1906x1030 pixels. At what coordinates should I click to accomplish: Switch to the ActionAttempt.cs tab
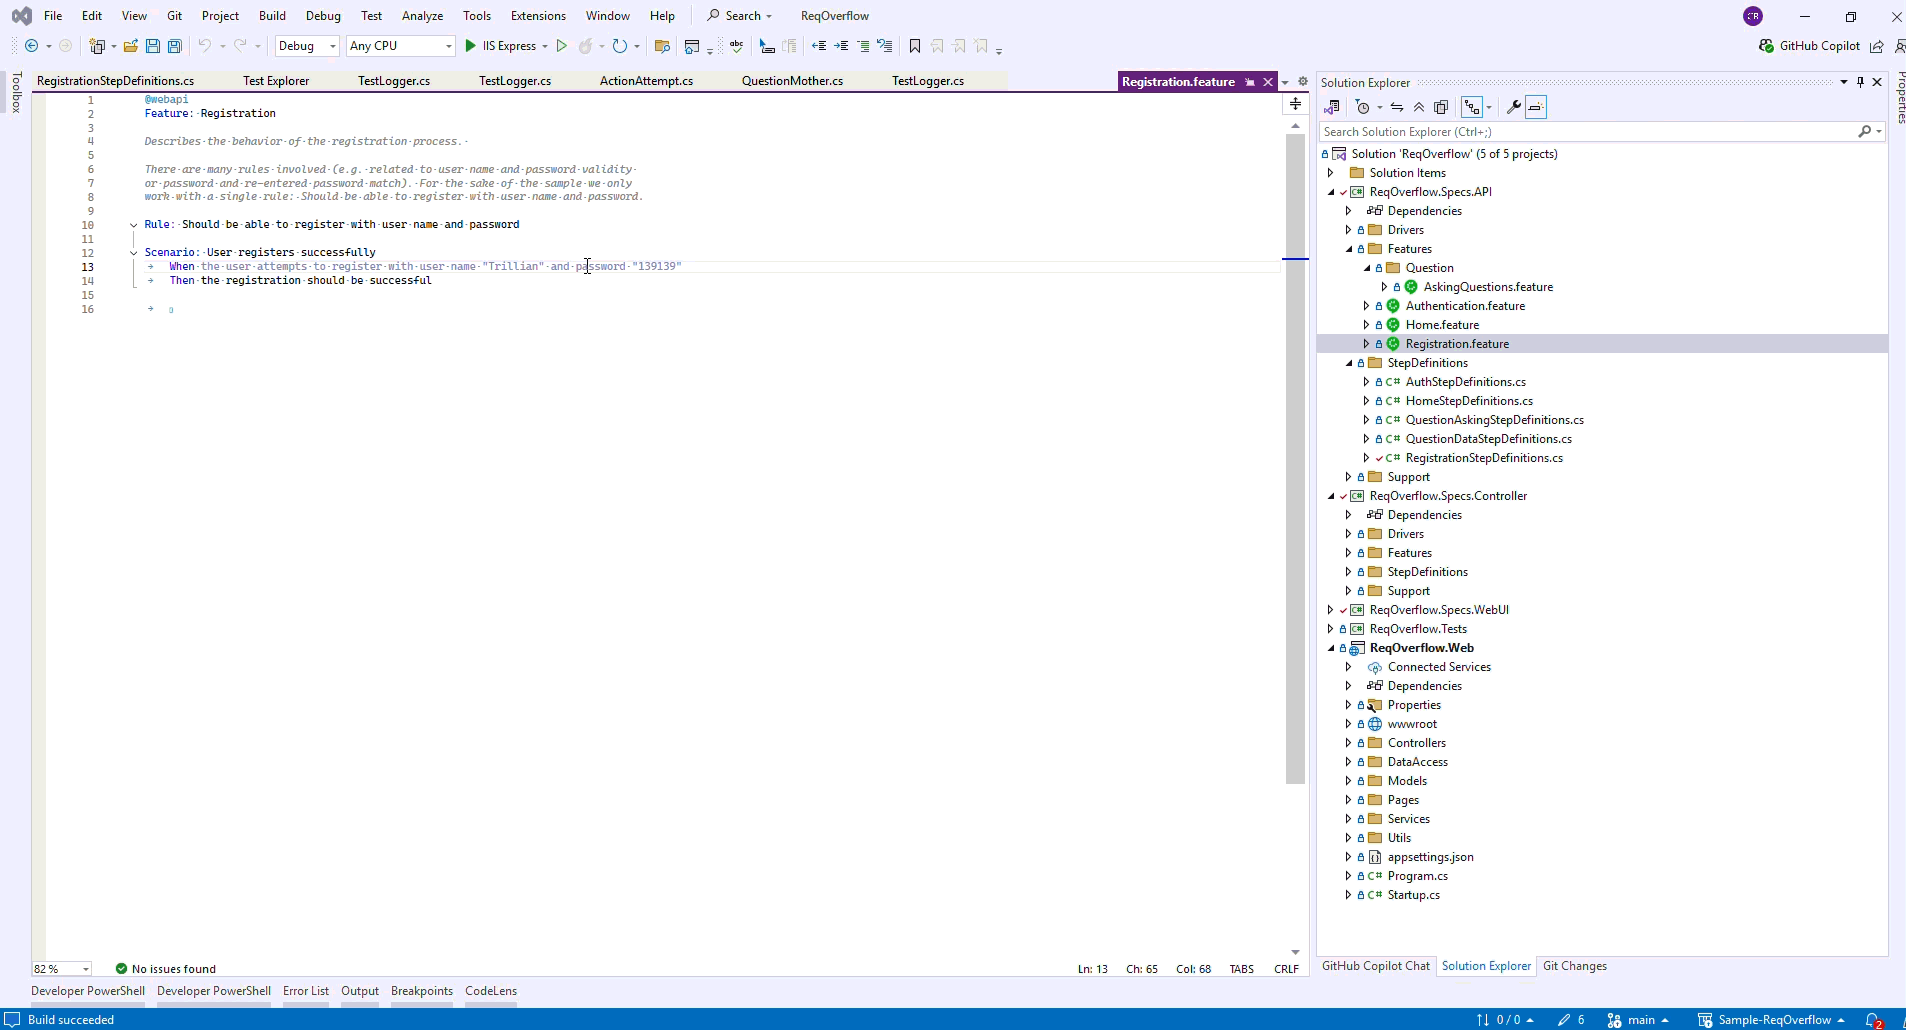pyautogui.click(x=646, y=81)
